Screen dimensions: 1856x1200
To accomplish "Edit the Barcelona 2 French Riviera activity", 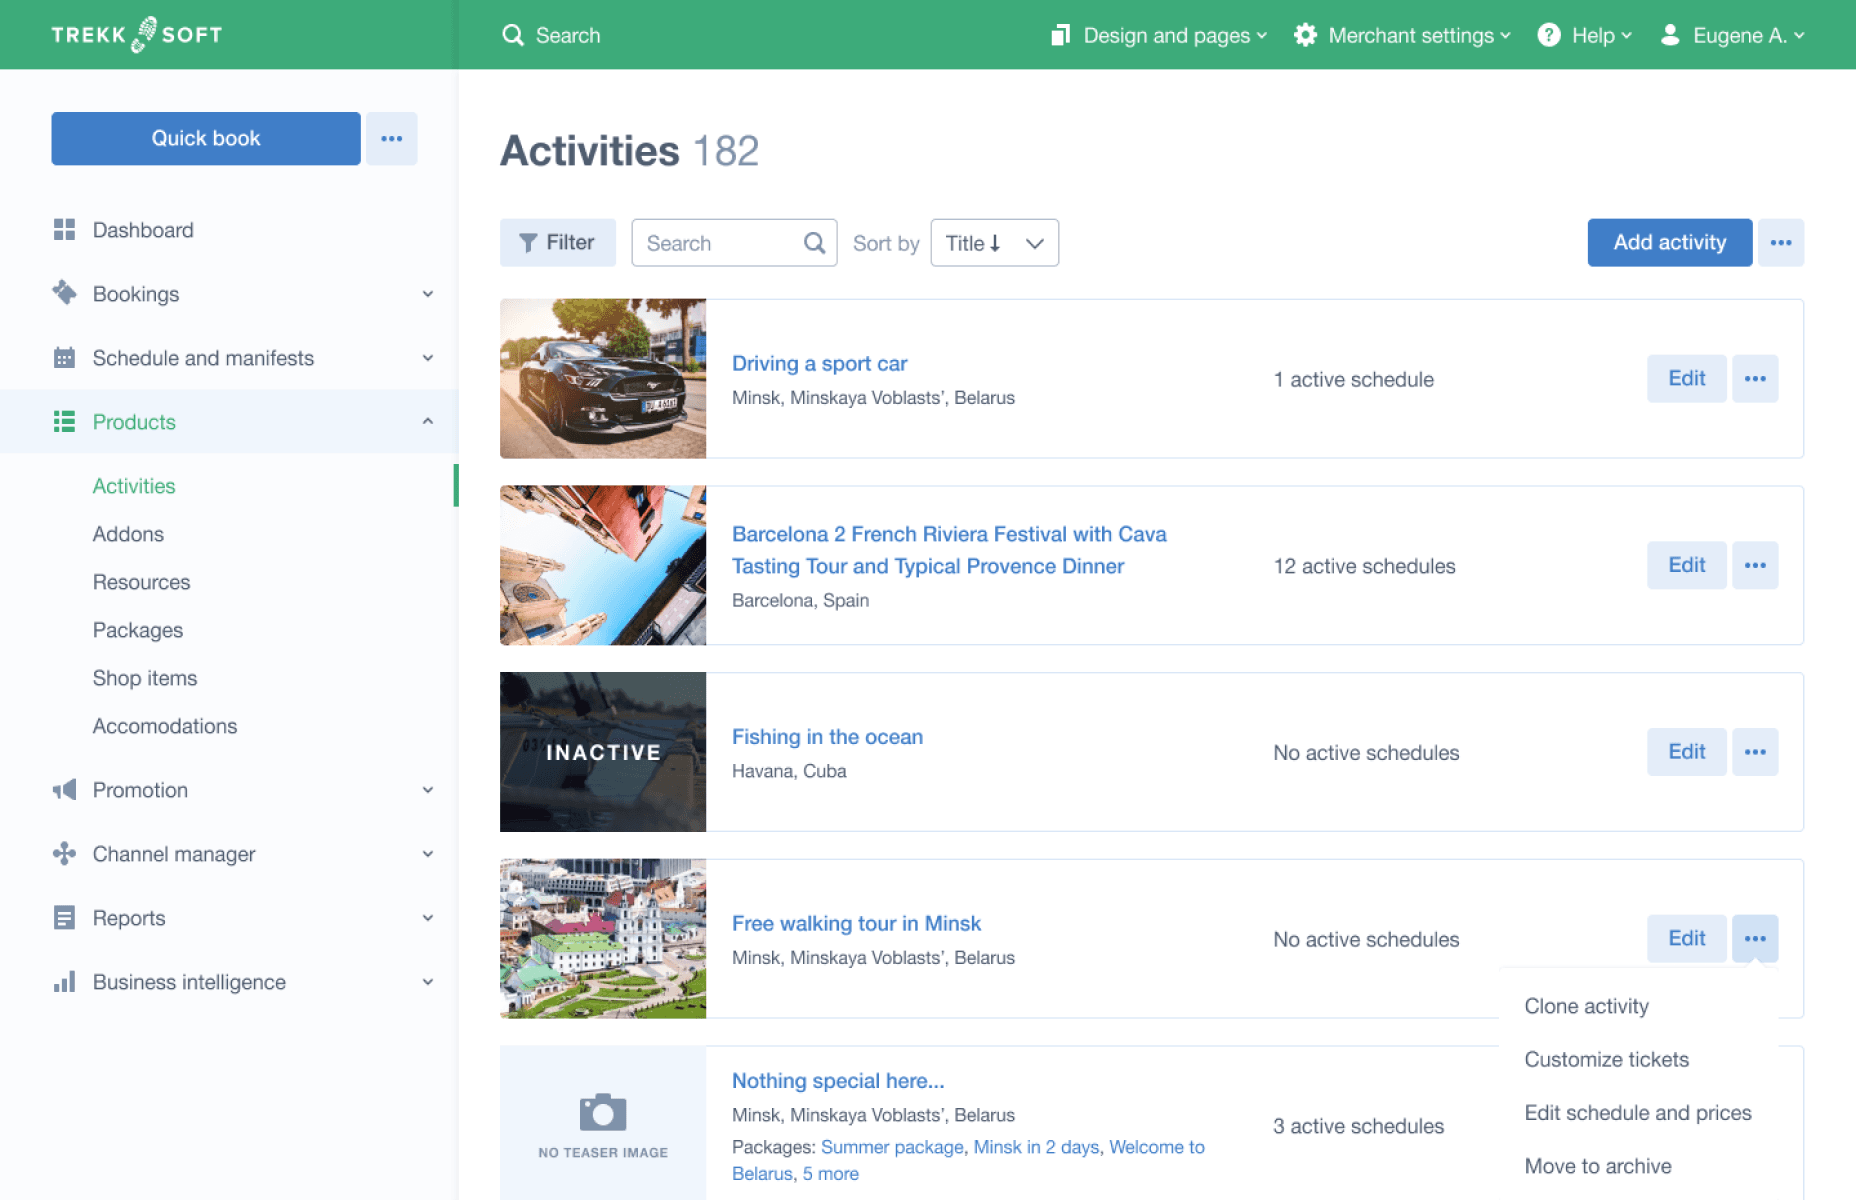I will (x=1687, y=565).
